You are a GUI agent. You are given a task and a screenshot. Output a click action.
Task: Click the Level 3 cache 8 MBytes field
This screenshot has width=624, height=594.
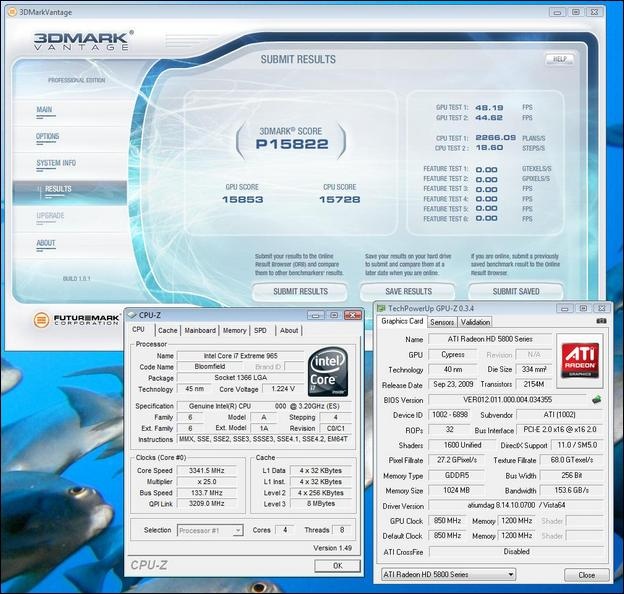point(321,504)
